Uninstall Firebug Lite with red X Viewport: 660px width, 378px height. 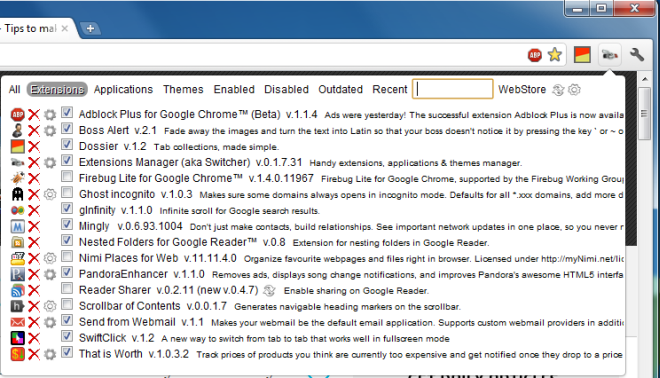pos(34,178)
